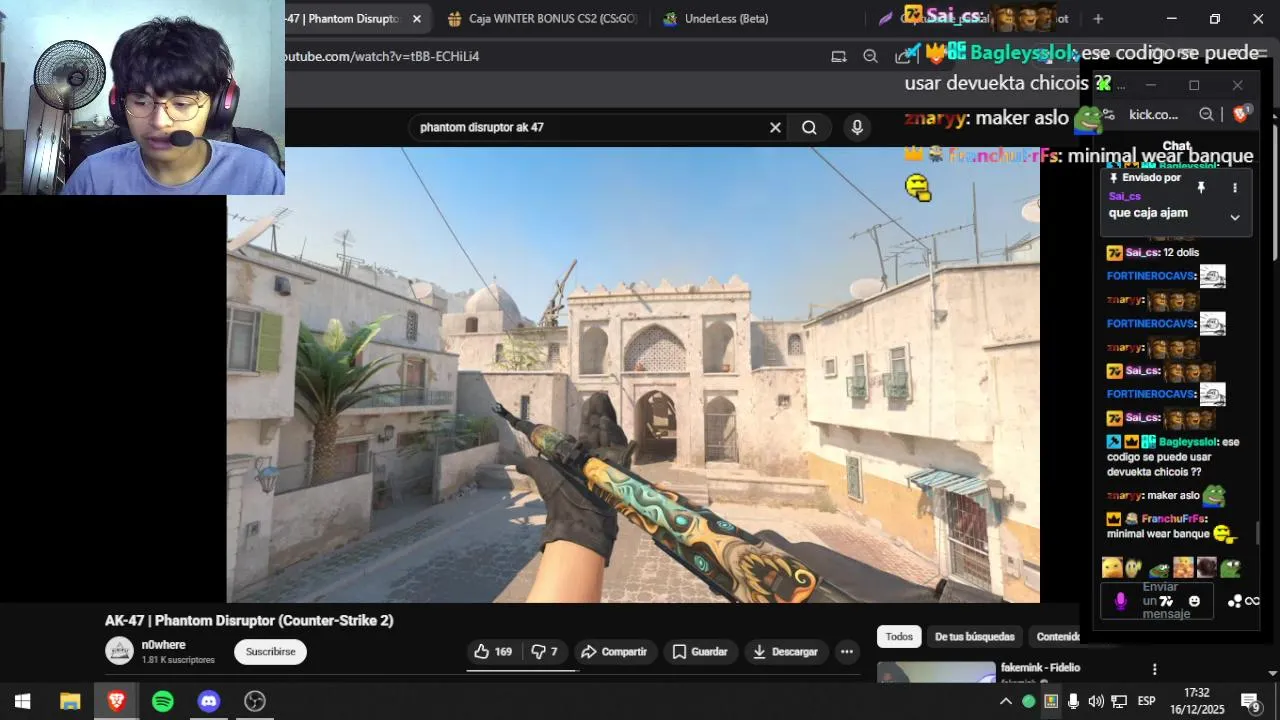Show hidden system tray icons chevron
Image resolution: width=1280 pixels, height=720 pixels.
1005,701
